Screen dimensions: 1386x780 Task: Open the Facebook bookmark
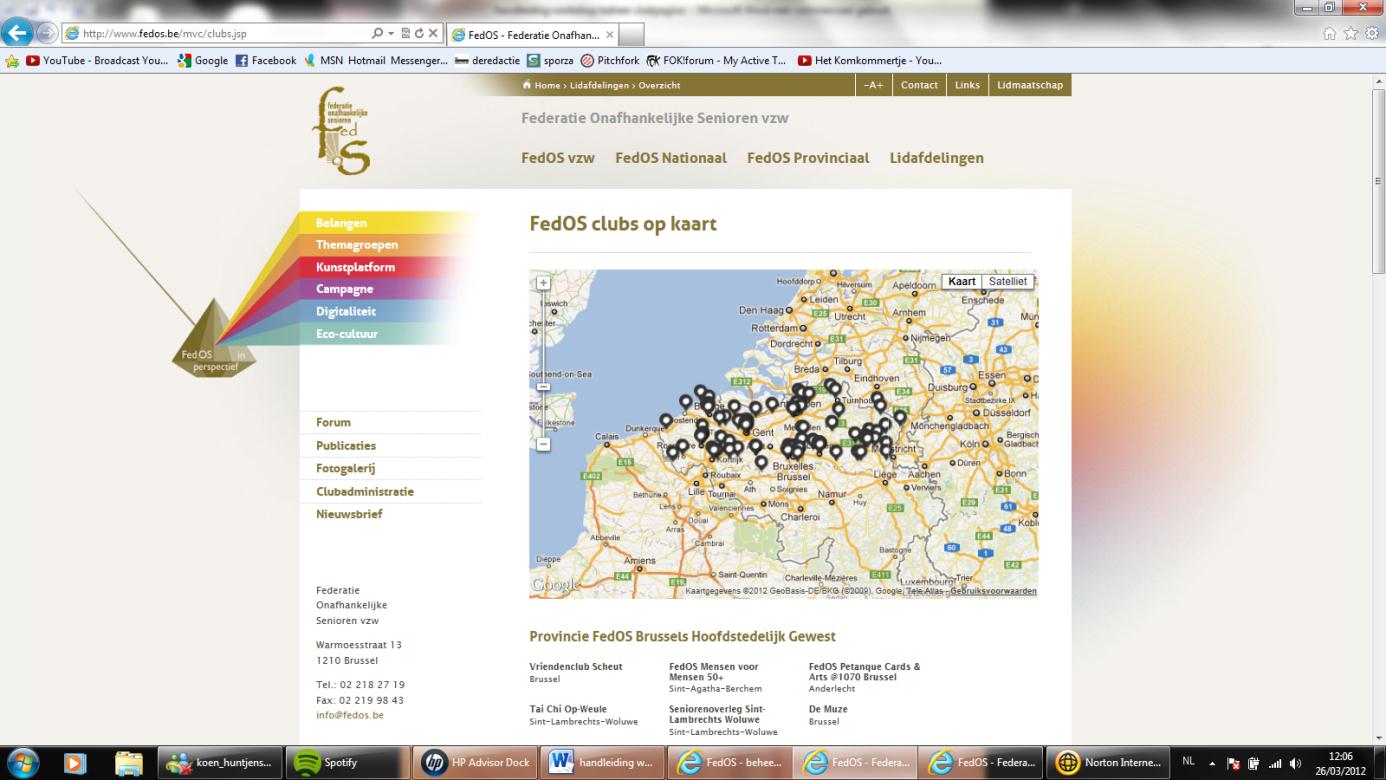click(x=266, y=60)
